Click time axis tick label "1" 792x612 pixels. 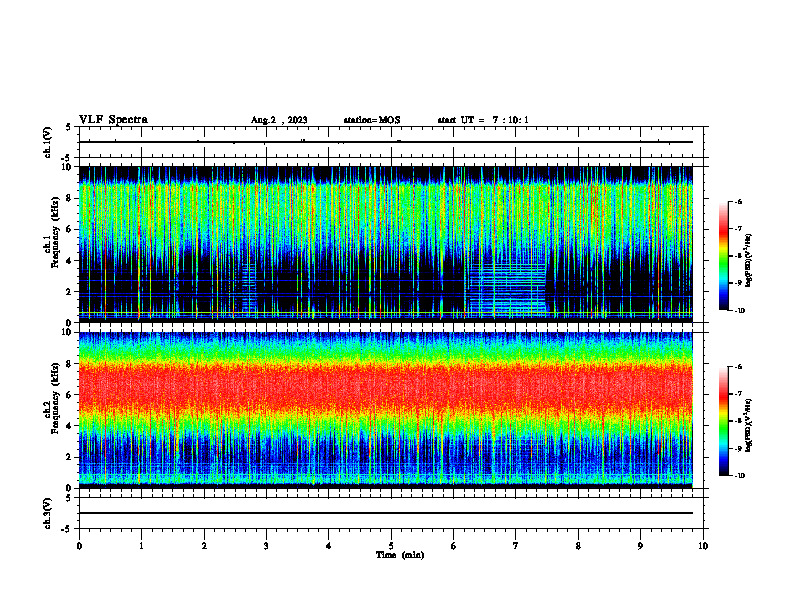coord(141,546)
